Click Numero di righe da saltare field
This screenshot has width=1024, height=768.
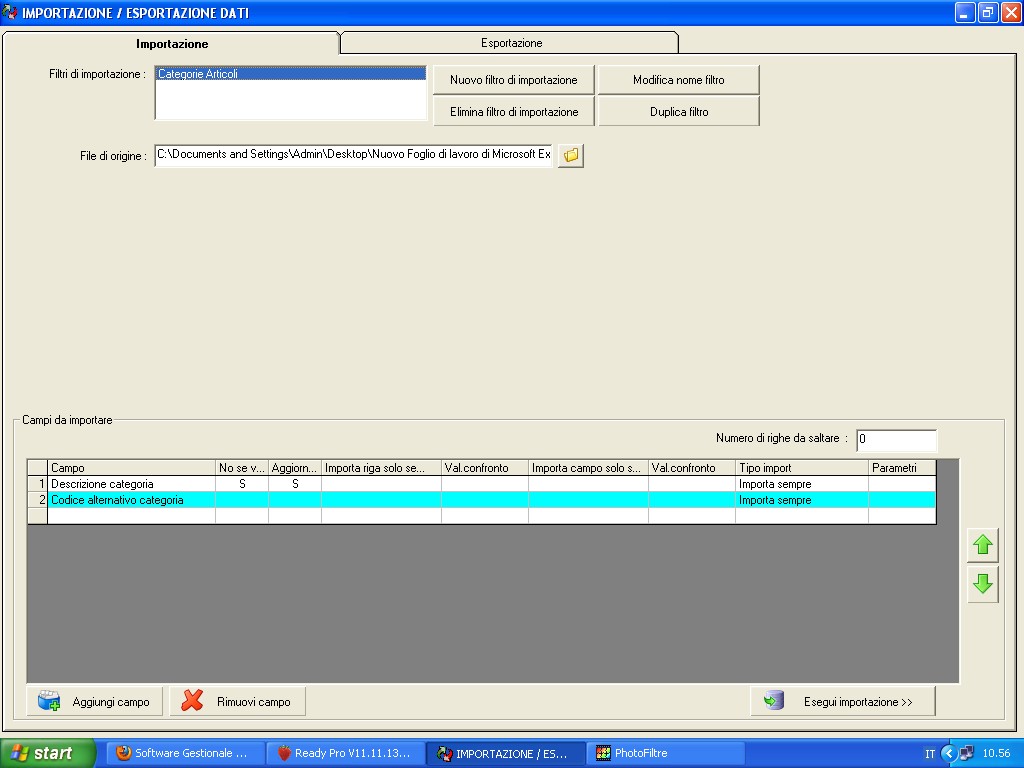pyautogui.click(x=896, y=440)
